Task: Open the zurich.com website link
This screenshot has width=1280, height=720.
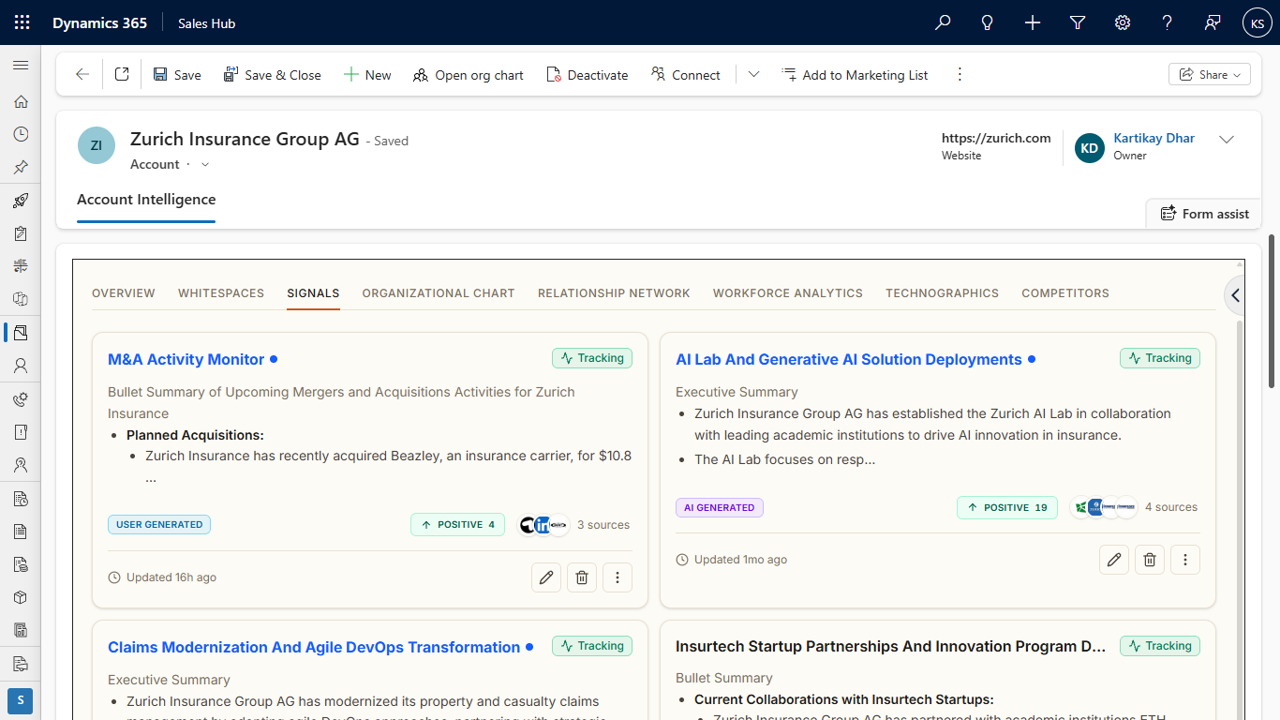Action: click(996, 138)
